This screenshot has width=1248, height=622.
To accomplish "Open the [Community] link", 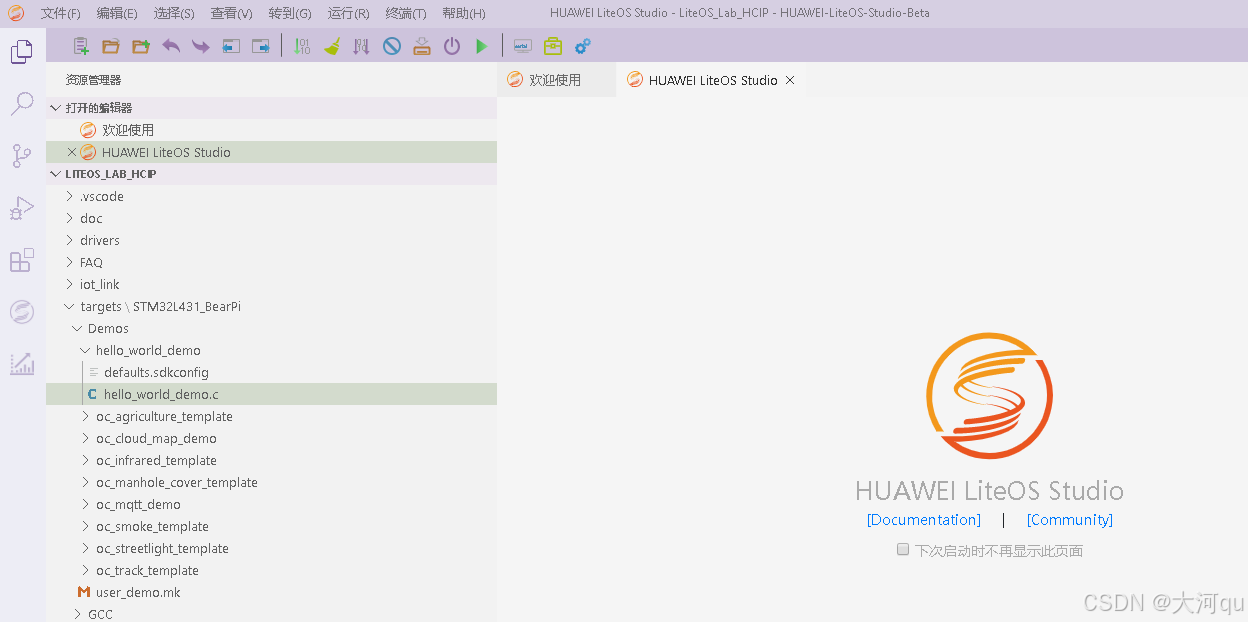I will 1070,520.
